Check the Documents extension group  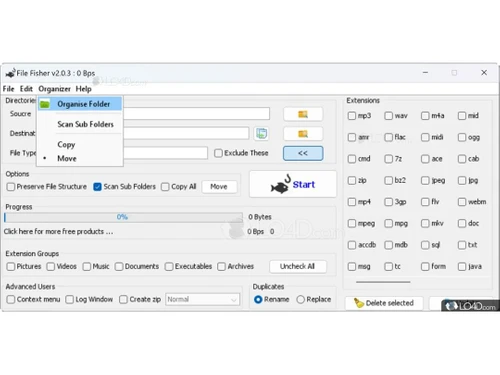coord(119,267)
